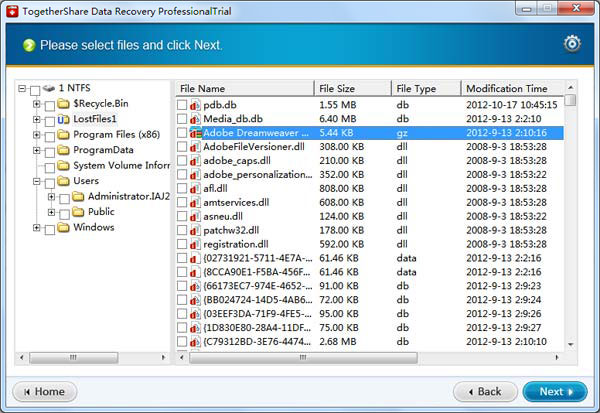This screenshot has width=600, height=413.
Task: Click the Public folder icon
Action: pos(78,212)
